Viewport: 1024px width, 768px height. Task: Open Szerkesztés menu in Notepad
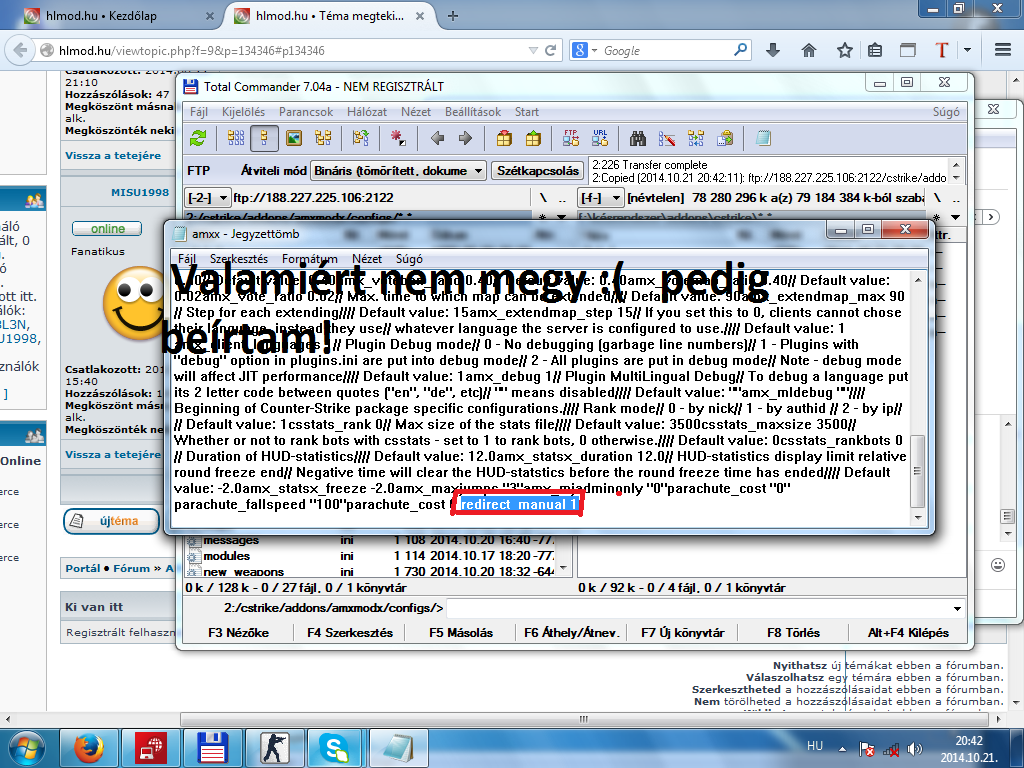[239, 259]
